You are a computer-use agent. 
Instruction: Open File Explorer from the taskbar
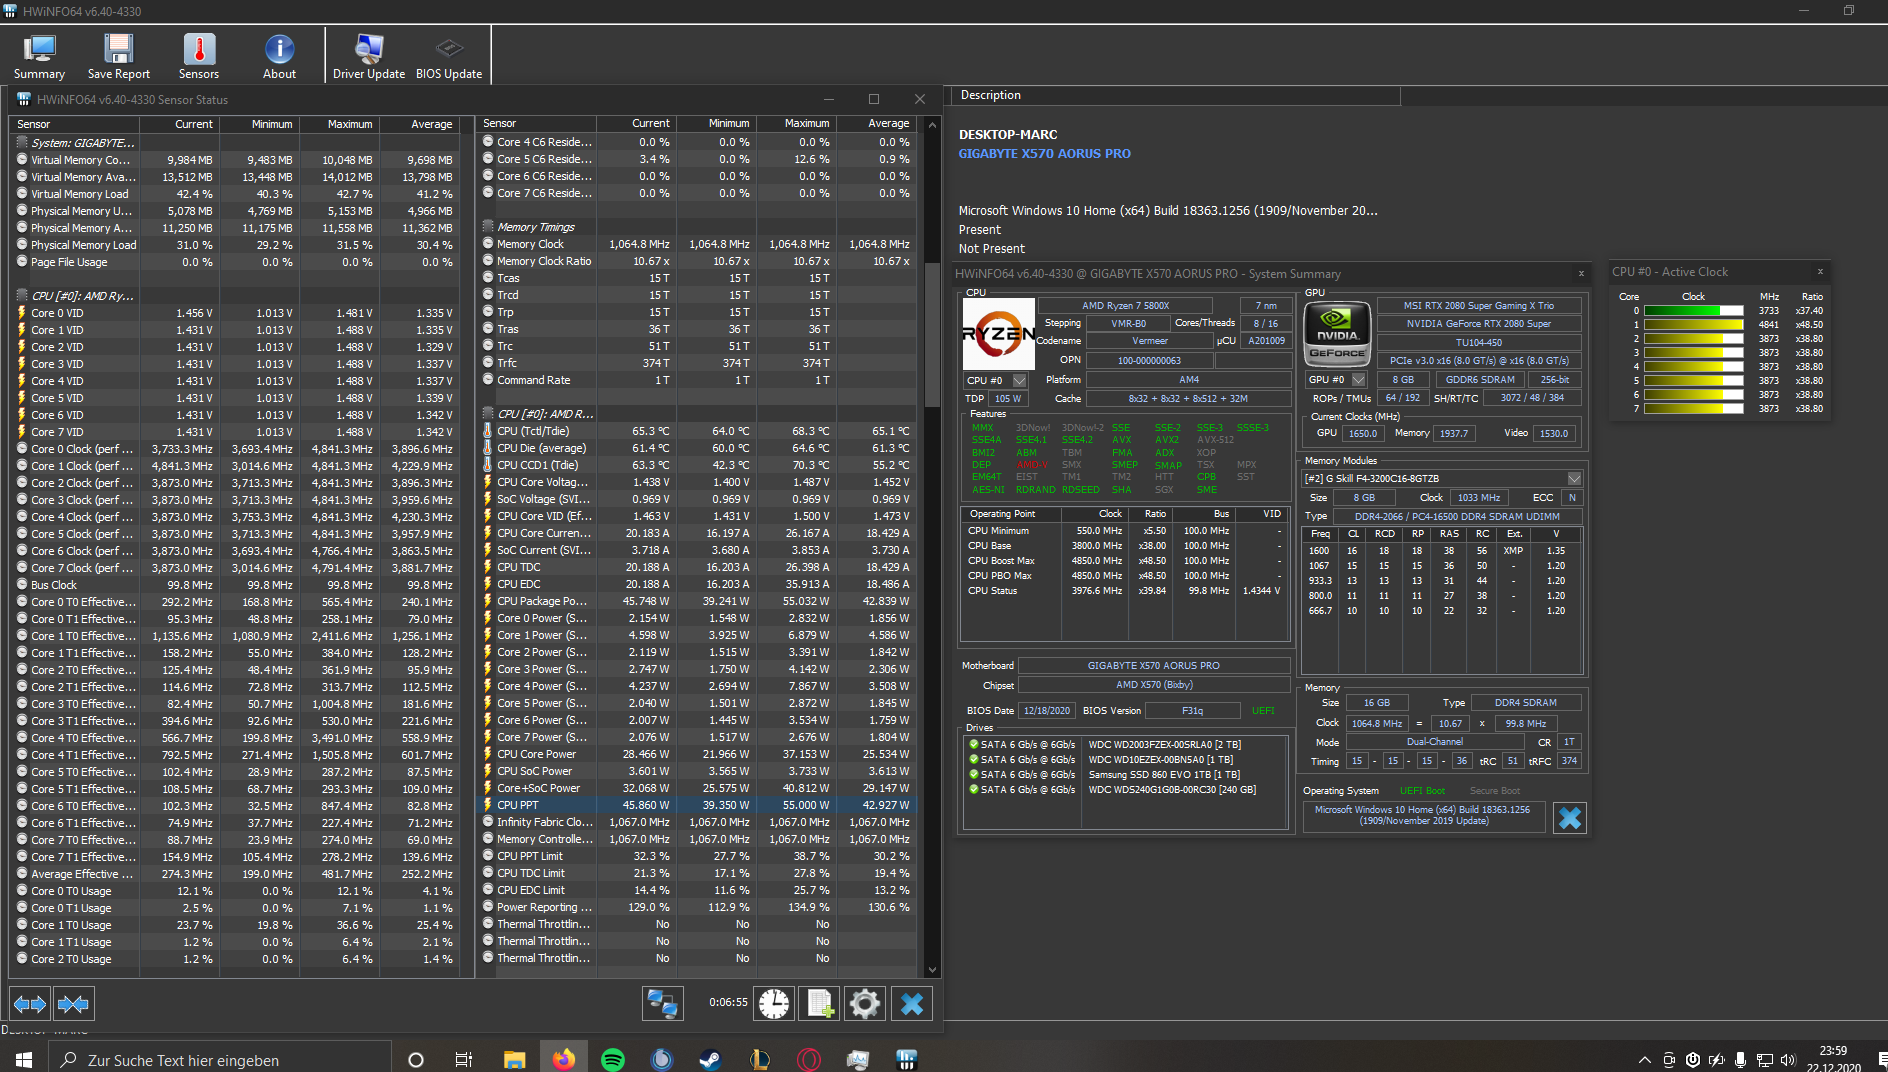(514, 1059)
